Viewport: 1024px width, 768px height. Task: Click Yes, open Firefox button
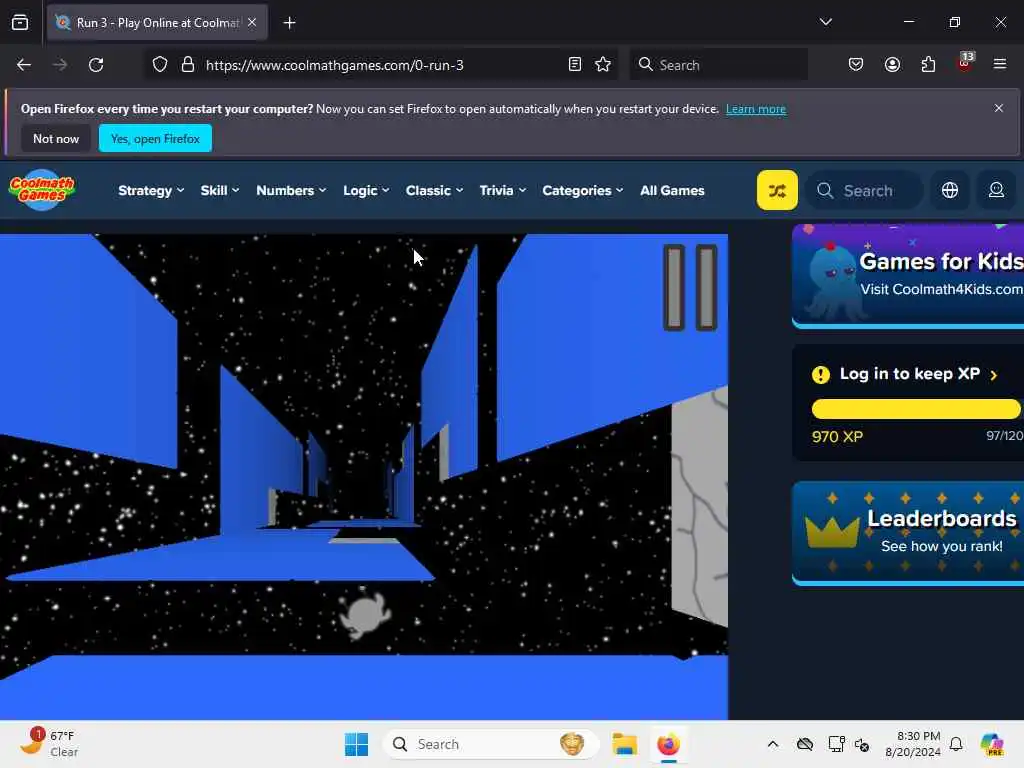click(x=155, y=138)
